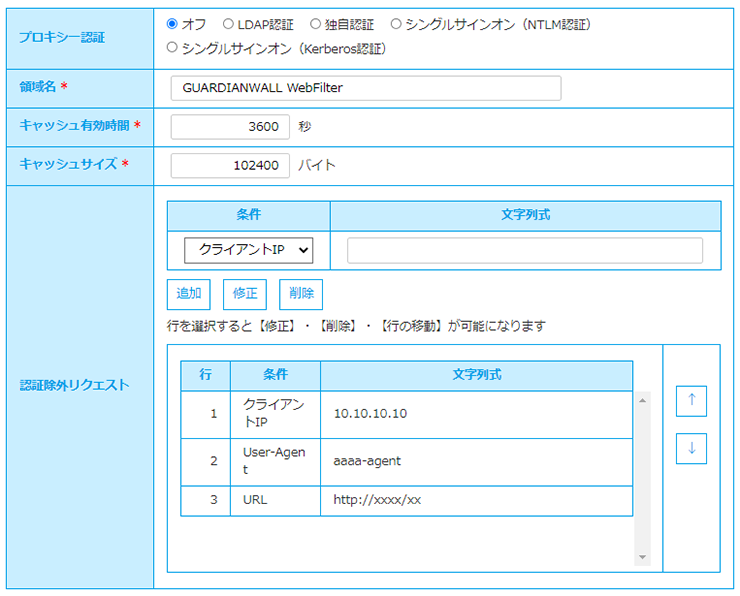Screen dimensions: 740x596
Task: Click the move row up arrow button
Action: [x=691, y=400]
